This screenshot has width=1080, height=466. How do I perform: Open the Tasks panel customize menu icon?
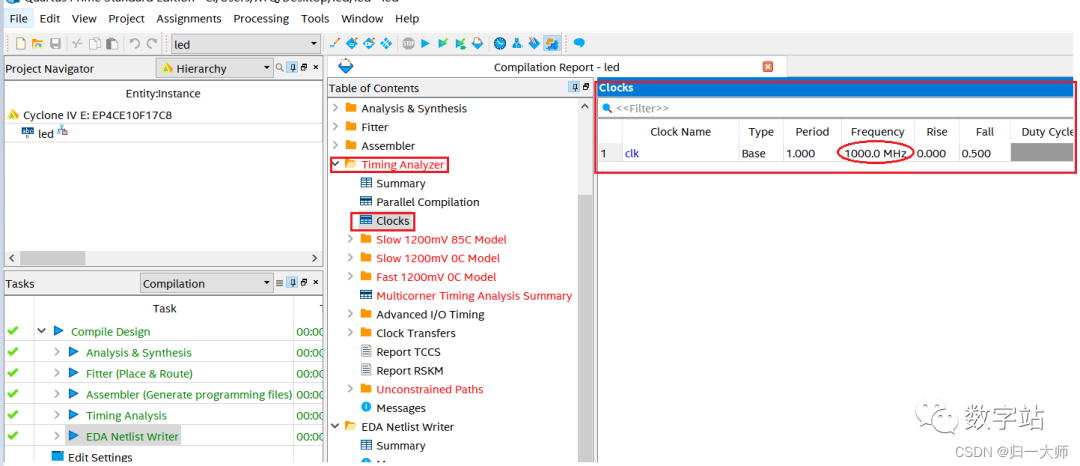[280, 283]
